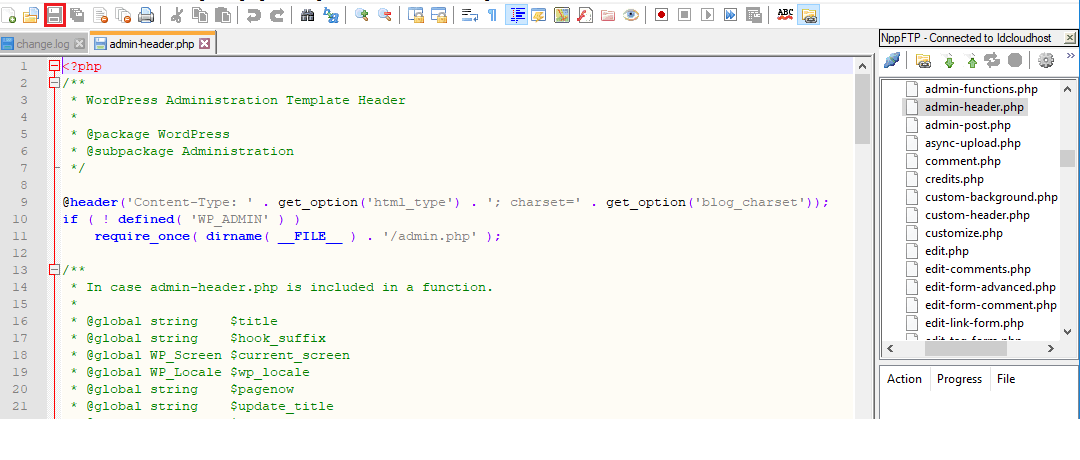
Task: Click the Close All toolbar icon
Action: tap(123, 14)
